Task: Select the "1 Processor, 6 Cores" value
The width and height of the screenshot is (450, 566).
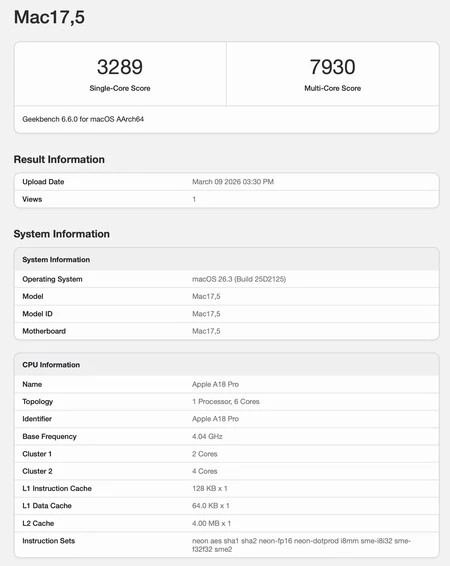Action: tap(226, 401)
